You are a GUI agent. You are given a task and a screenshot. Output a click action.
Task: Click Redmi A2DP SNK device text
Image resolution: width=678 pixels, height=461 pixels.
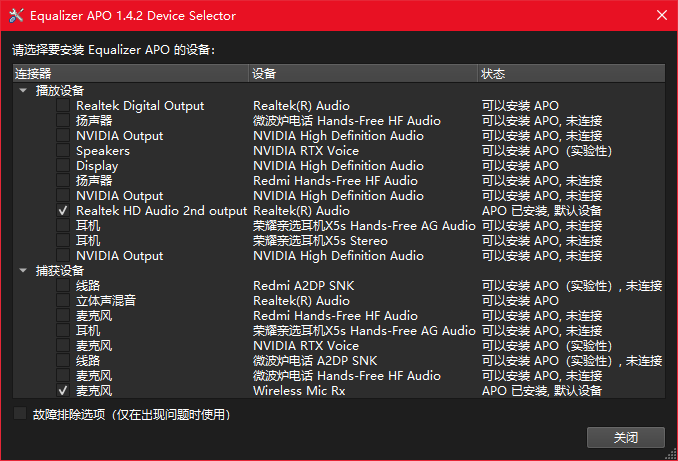pyautogui.click(x=304, y=286)
